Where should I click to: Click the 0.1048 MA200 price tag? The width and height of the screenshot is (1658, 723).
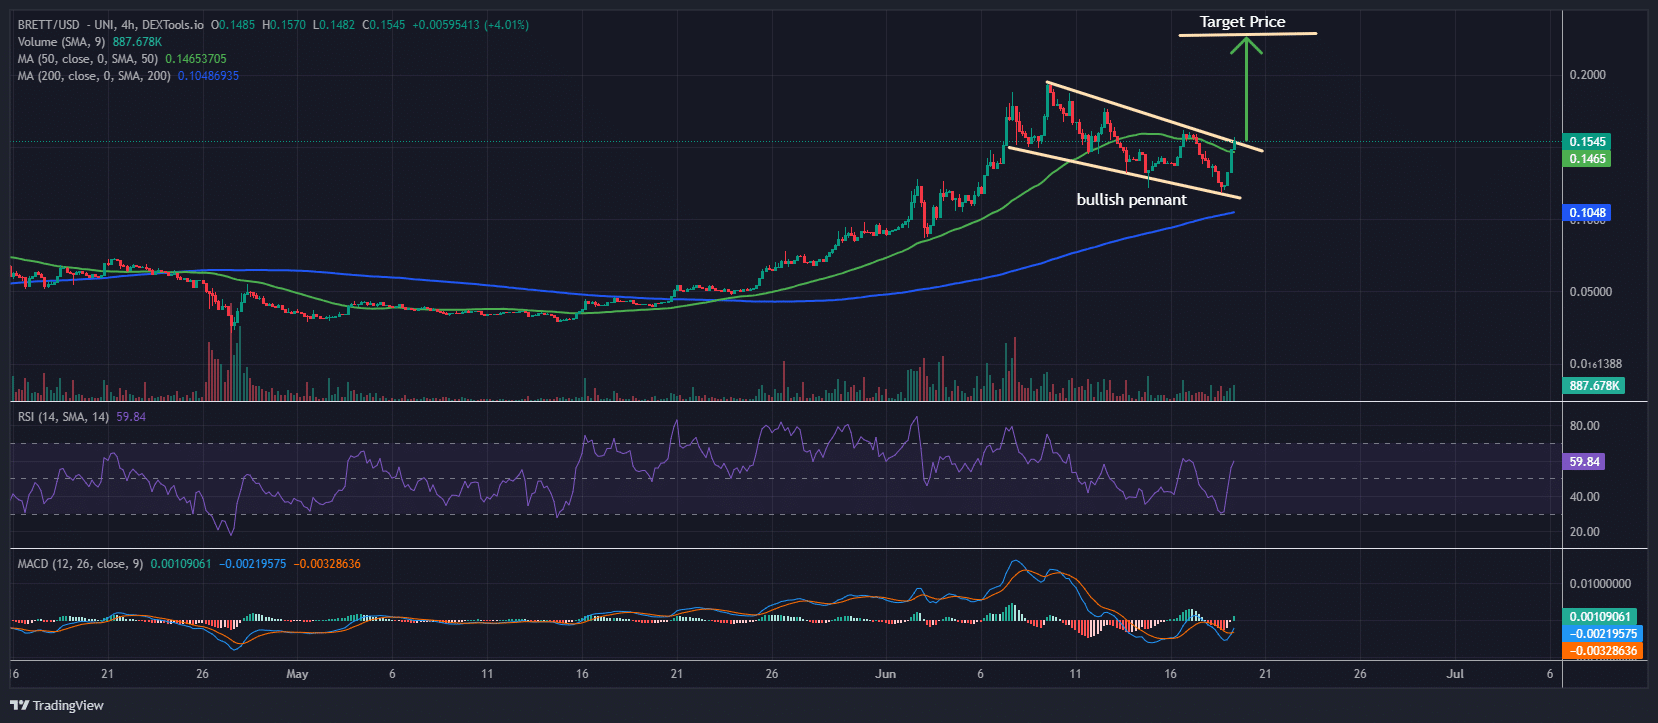tap(1587, 213)
